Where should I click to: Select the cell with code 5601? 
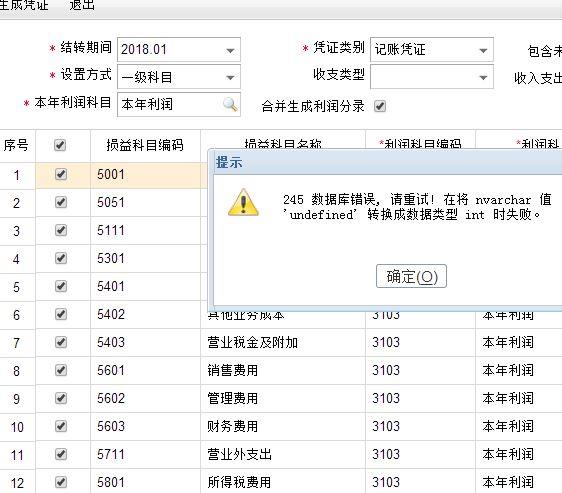[145, 370]
